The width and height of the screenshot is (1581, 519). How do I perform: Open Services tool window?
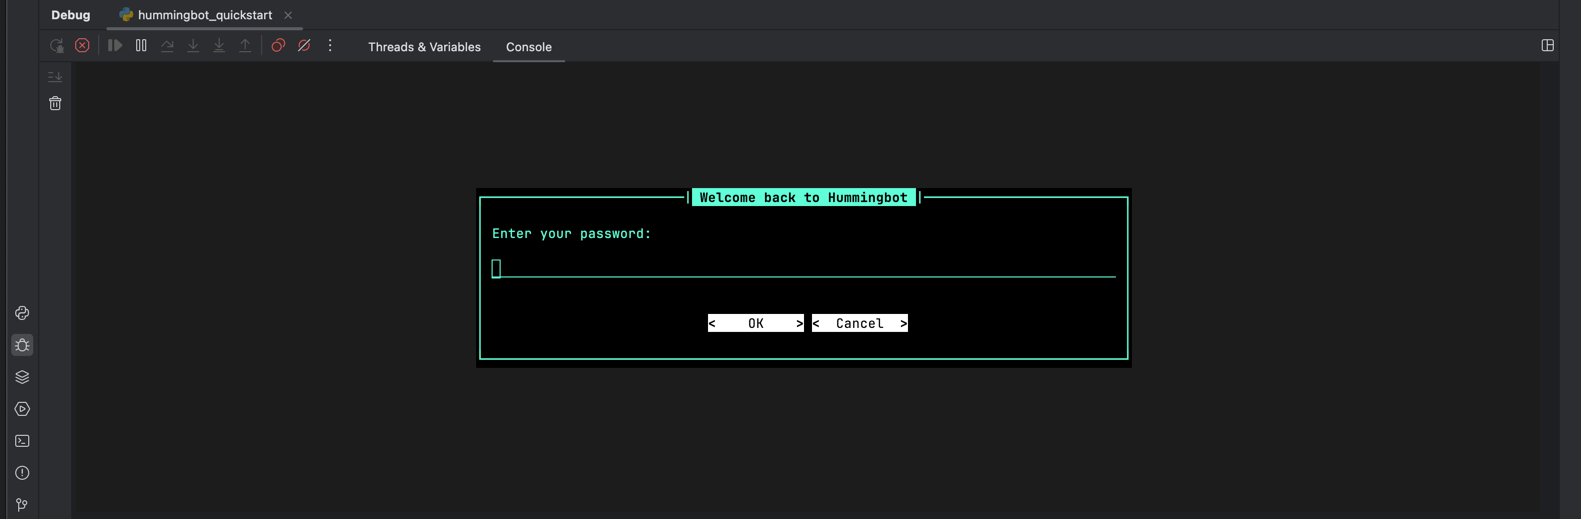pyautogui.click(x=22, y=409)
